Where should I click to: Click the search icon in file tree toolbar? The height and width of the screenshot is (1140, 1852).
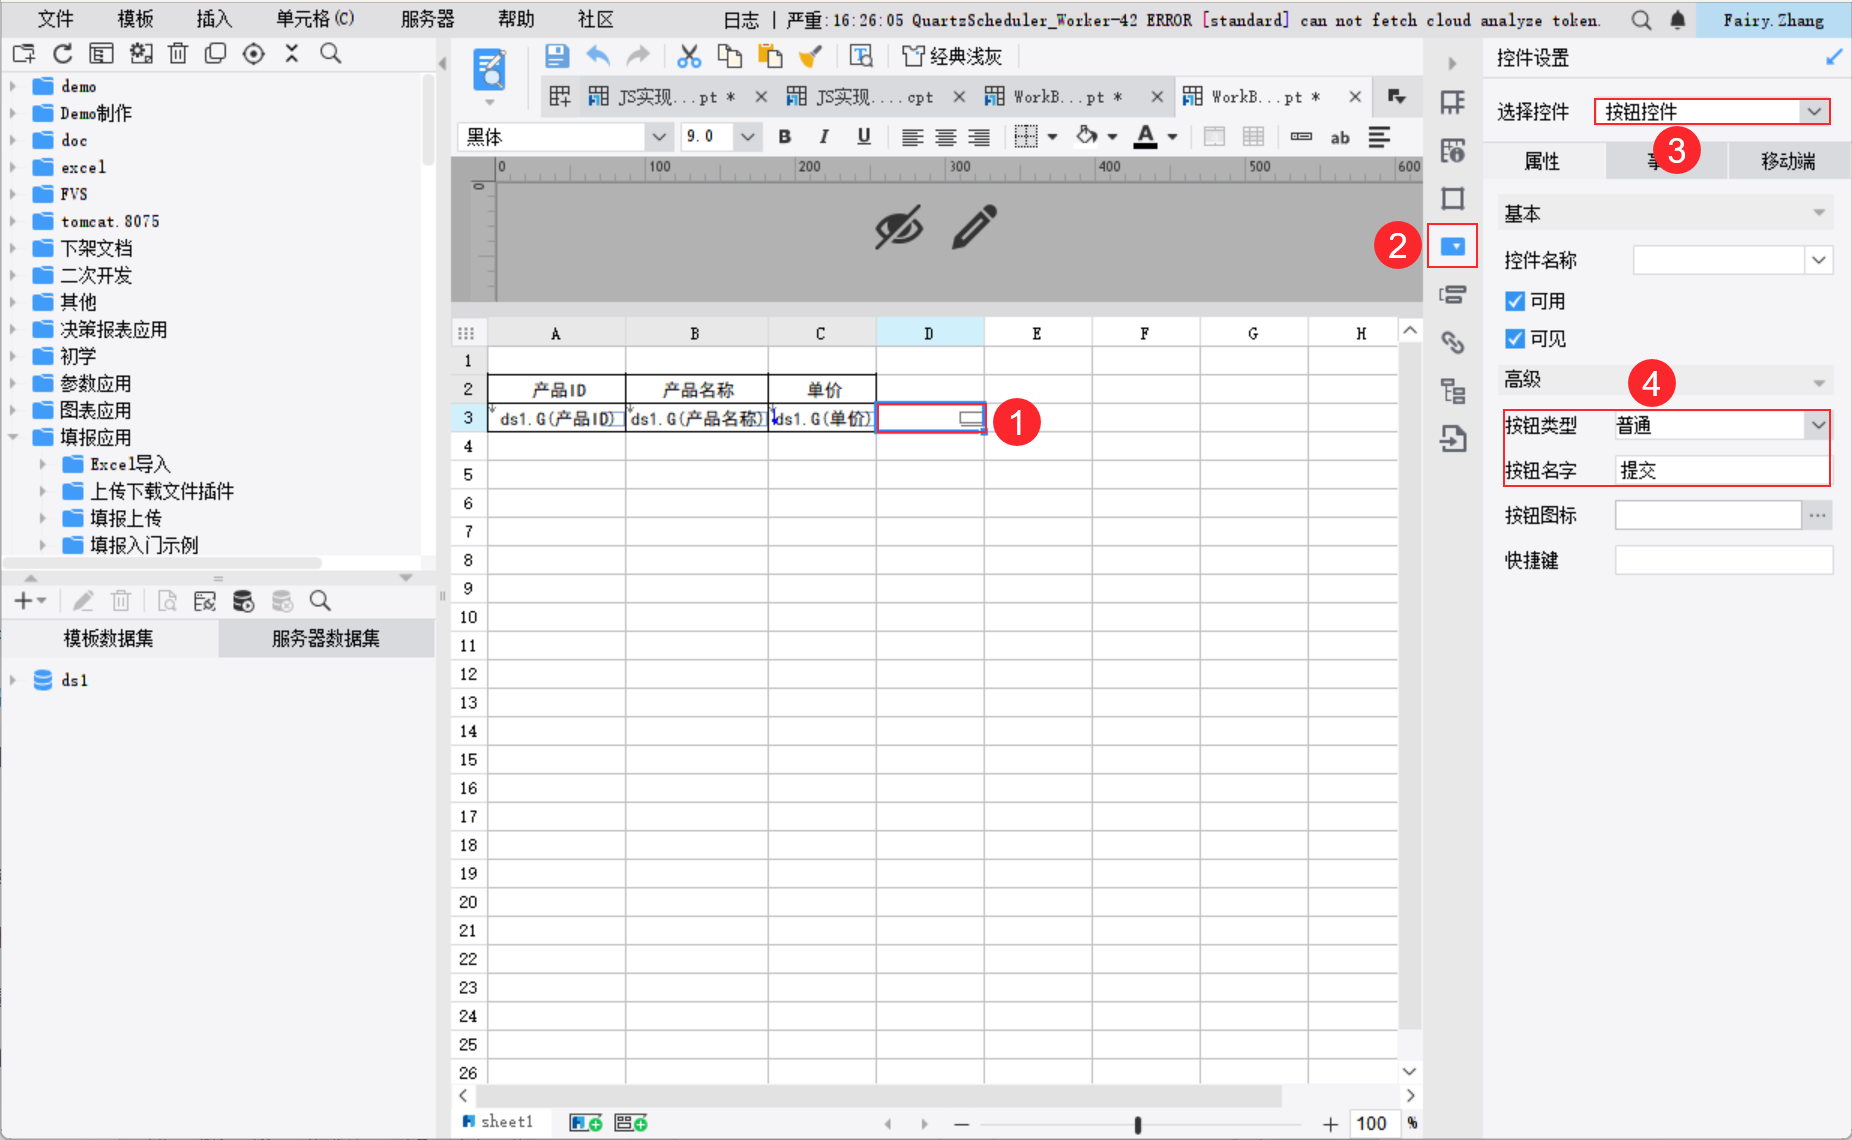[x=331, y=54]
